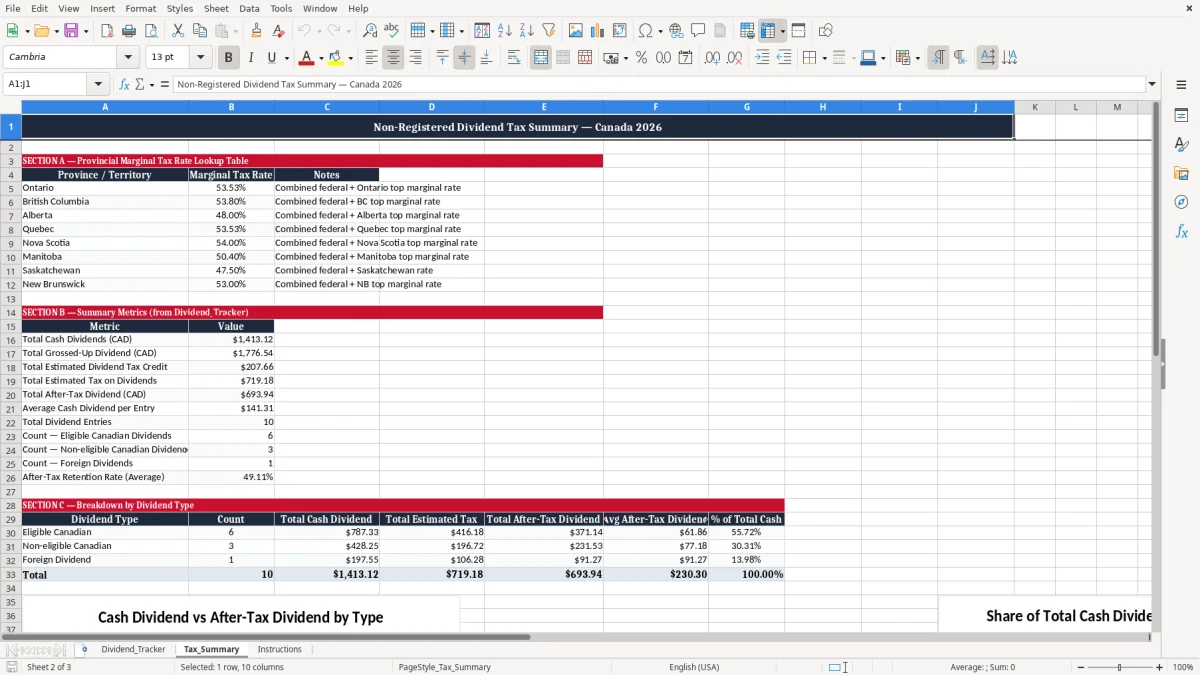Open the font size dropdown
The width and height of the screenshot is (1200, 675).
201,57
